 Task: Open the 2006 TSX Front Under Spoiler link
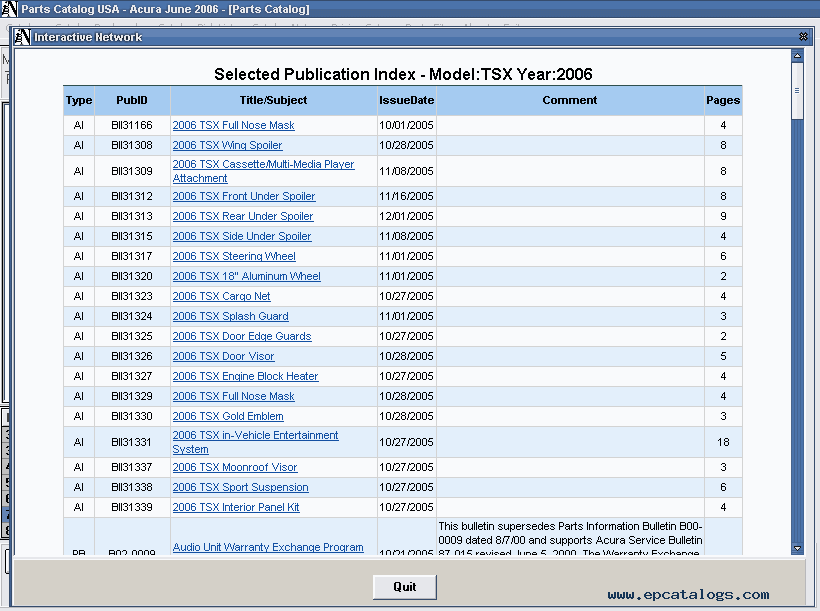[244, 196]
